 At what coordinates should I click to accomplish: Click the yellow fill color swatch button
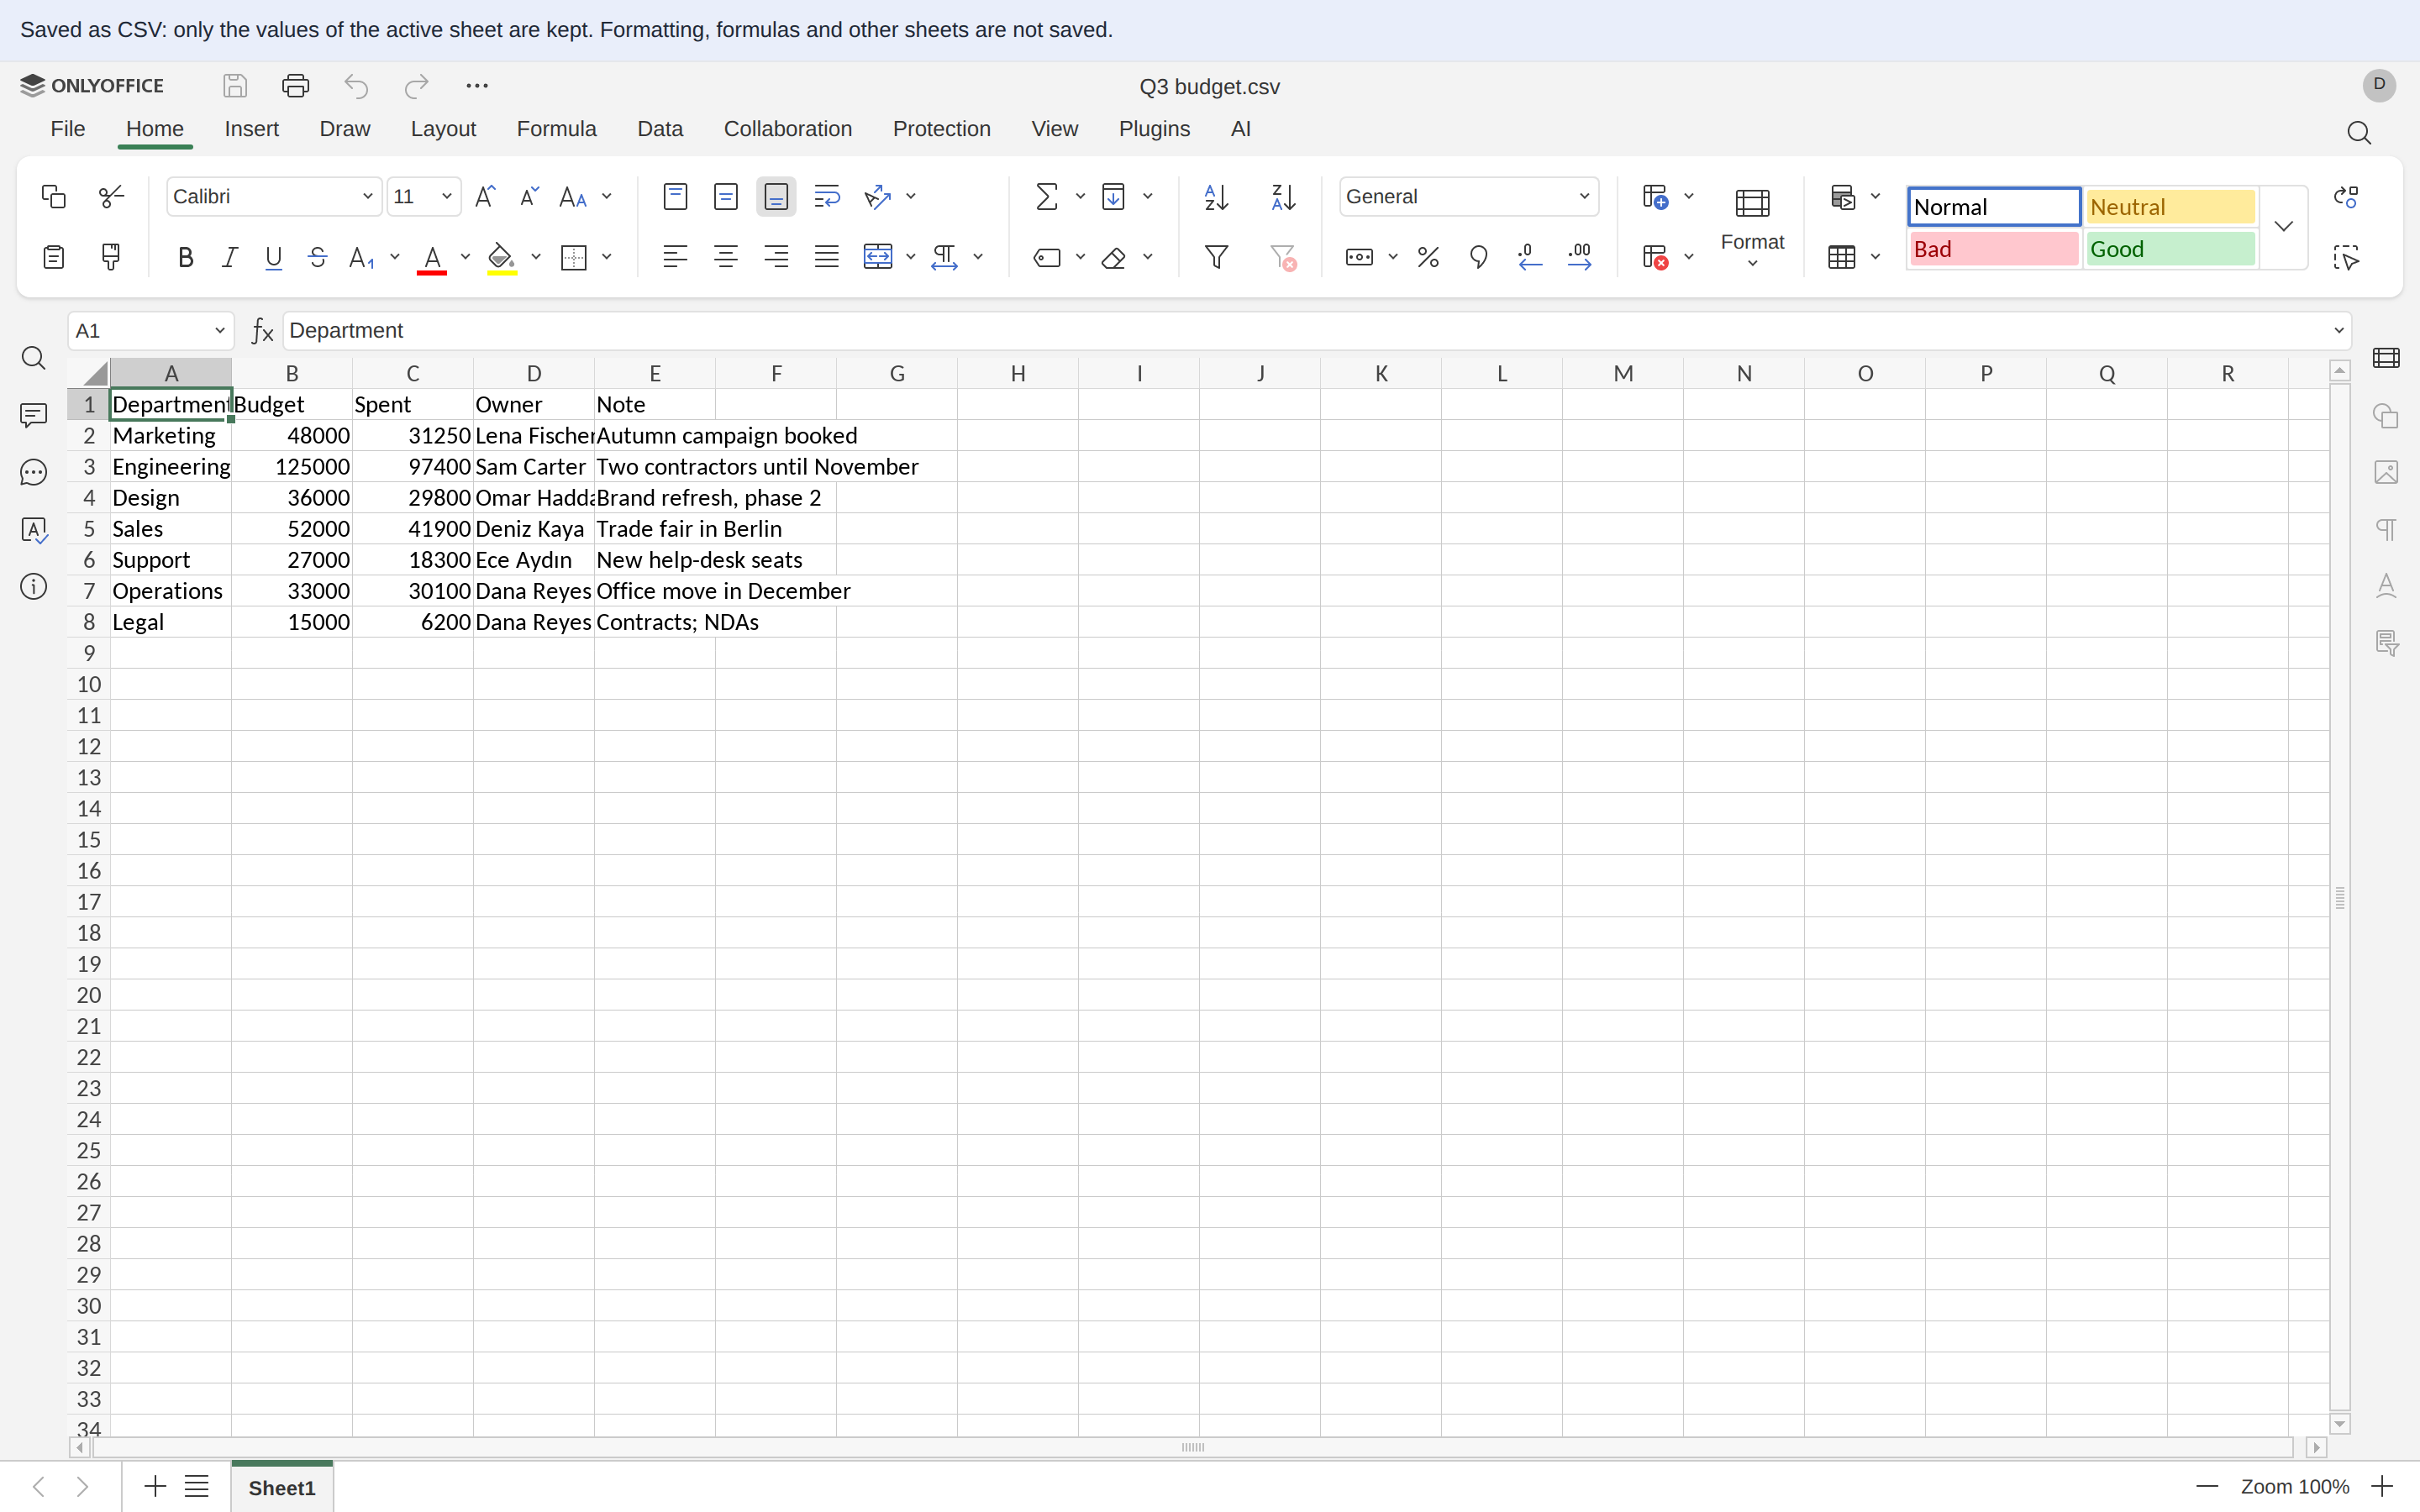501,258
